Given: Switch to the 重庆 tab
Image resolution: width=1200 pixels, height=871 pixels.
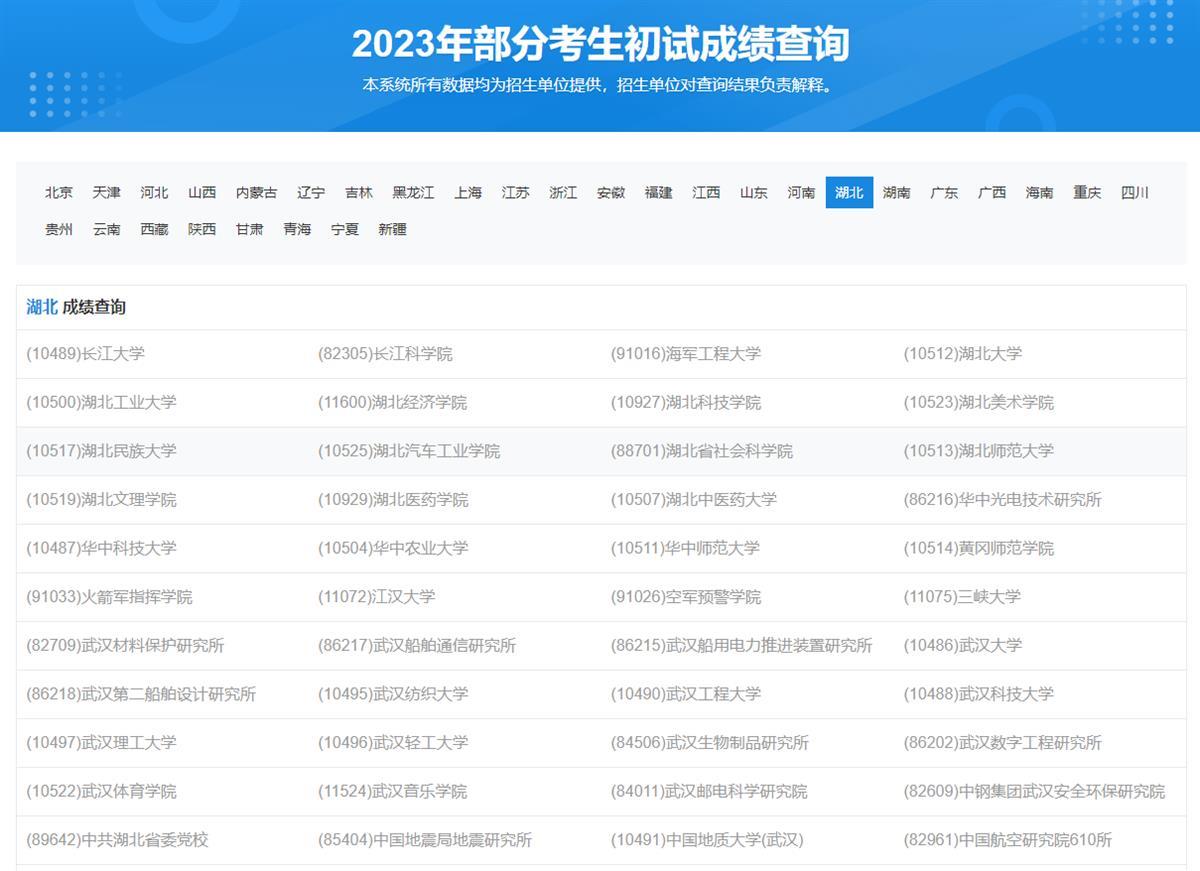Looking at the screenshot, I should coord(1088,193).
